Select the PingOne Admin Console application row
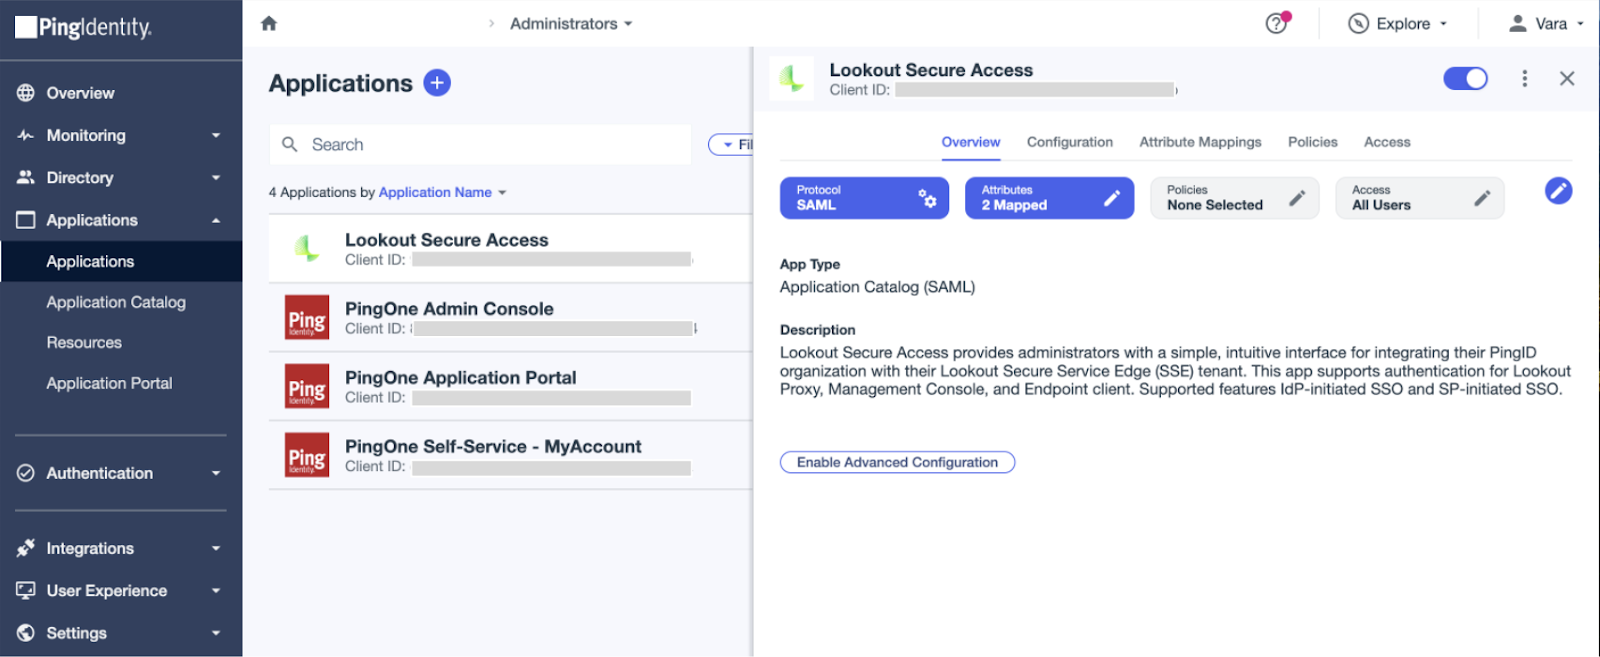 pos(510,318)
